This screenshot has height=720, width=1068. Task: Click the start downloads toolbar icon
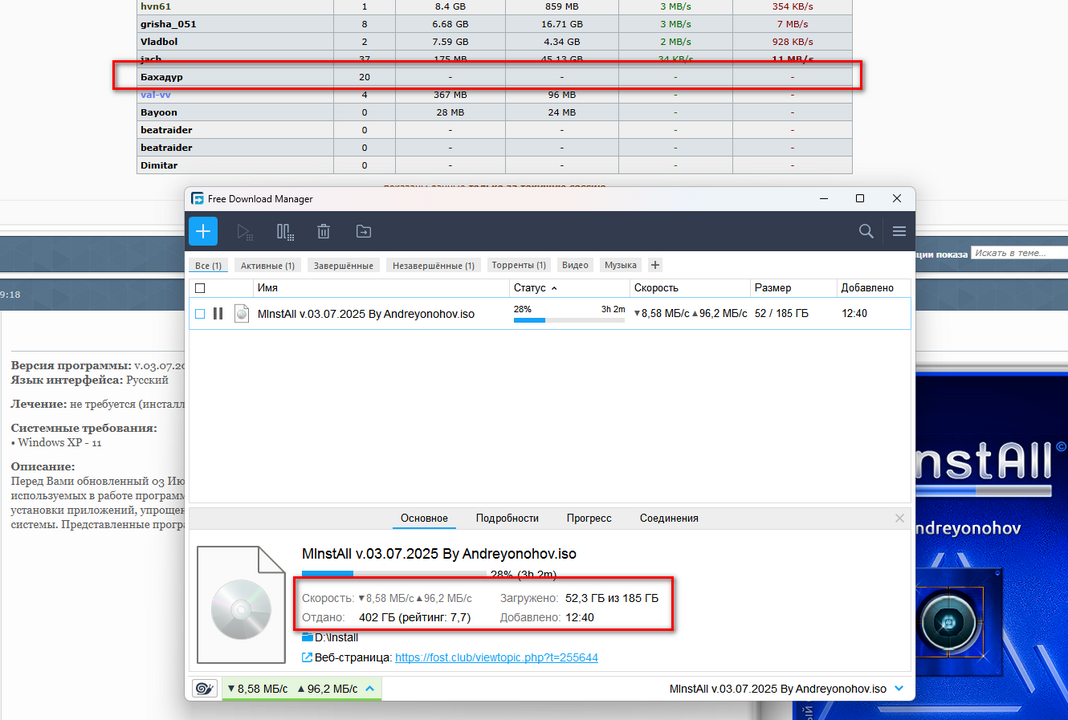tap(245, 232)
